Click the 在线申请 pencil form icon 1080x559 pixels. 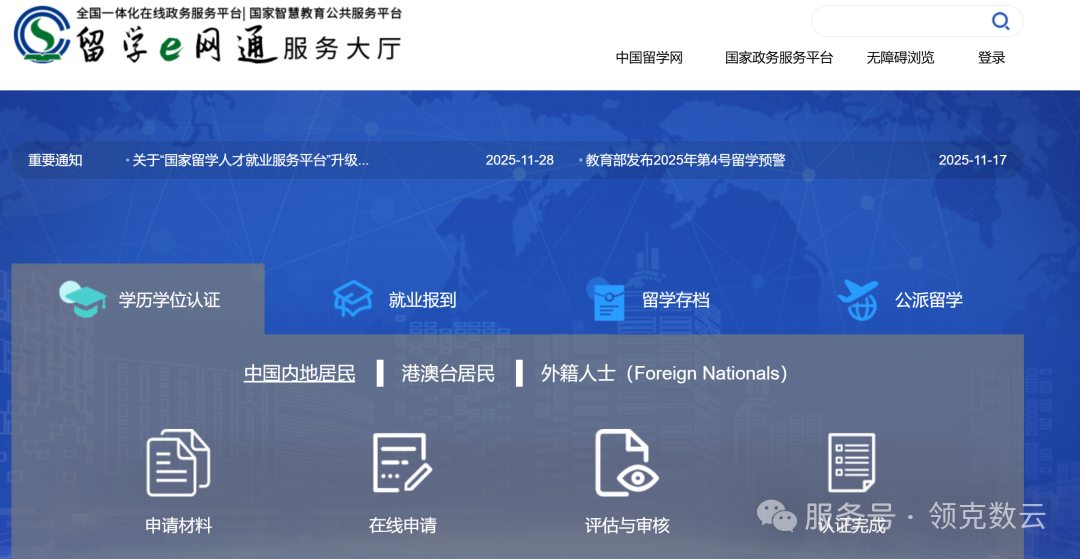tap(402, 463)
